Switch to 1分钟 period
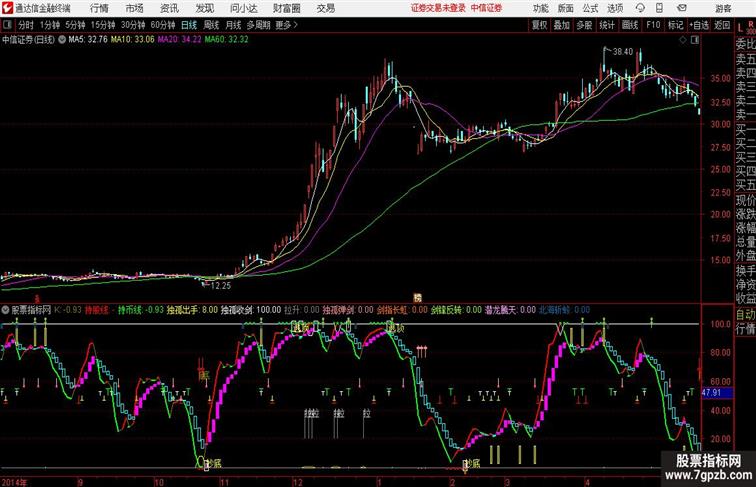 click(50, 25)
